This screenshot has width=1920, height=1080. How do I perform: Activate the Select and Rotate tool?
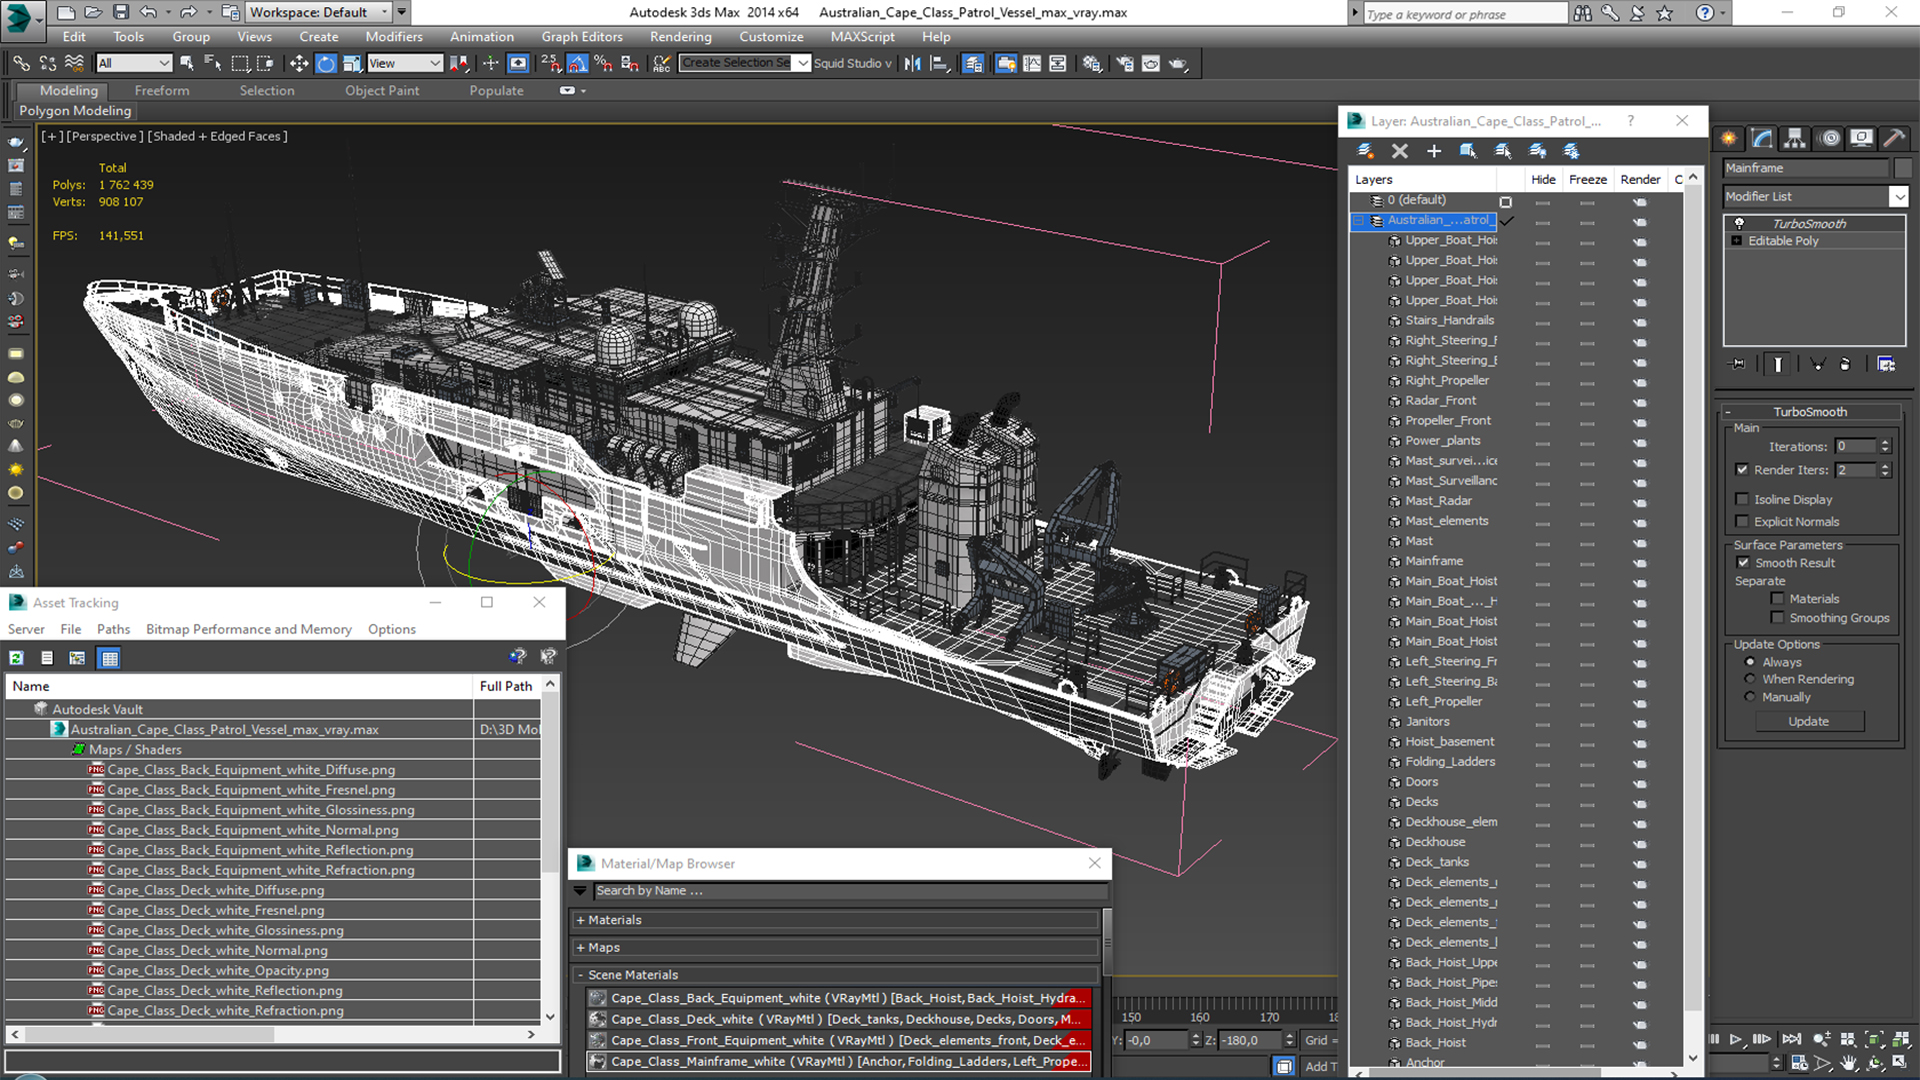326,63
